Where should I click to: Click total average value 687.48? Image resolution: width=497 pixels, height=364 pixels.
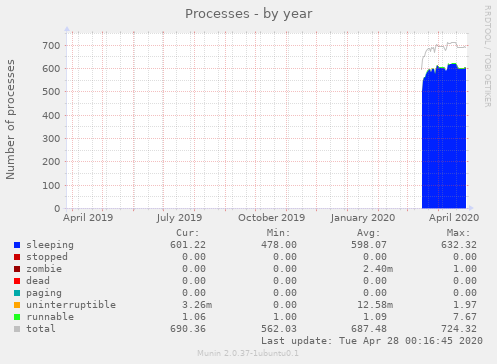(369, 329)
